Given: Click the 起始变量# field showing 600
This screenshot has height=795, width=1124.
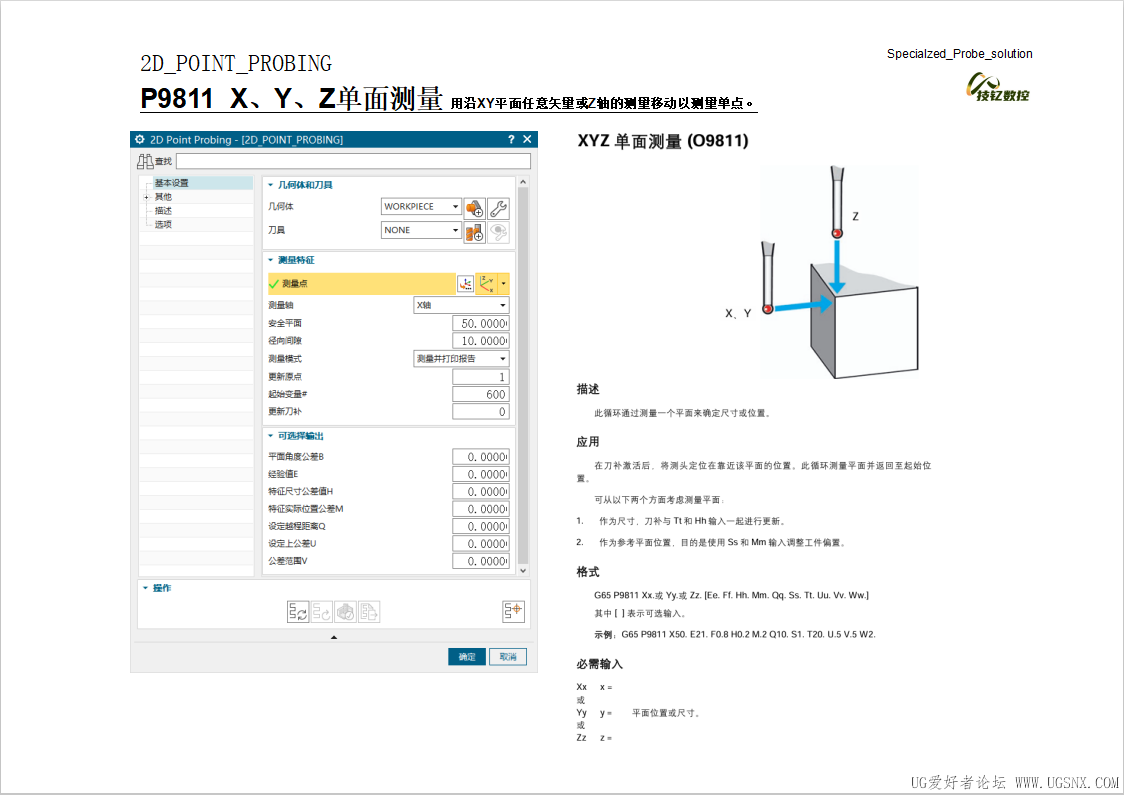Looking at the screenshot, I should tap(481, 394).
